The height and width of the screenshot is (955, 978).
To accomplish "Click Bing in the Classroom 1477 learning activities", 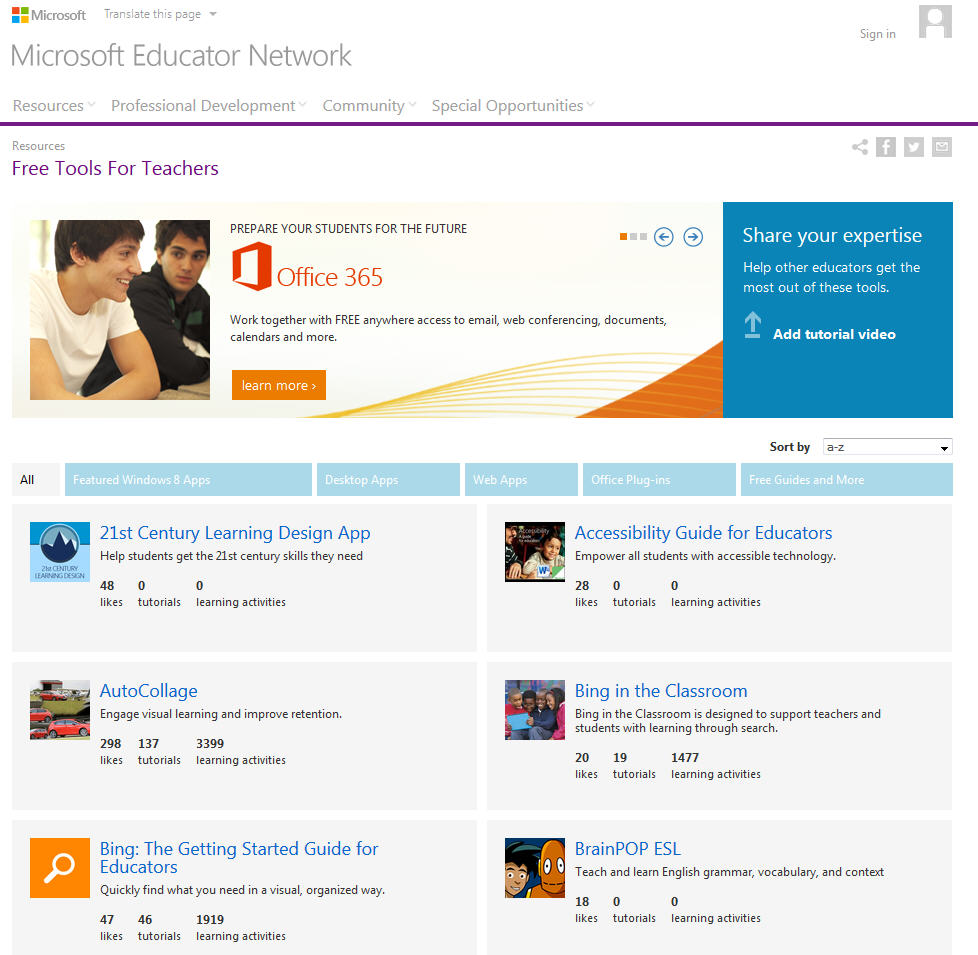I will tap(685, 757).
